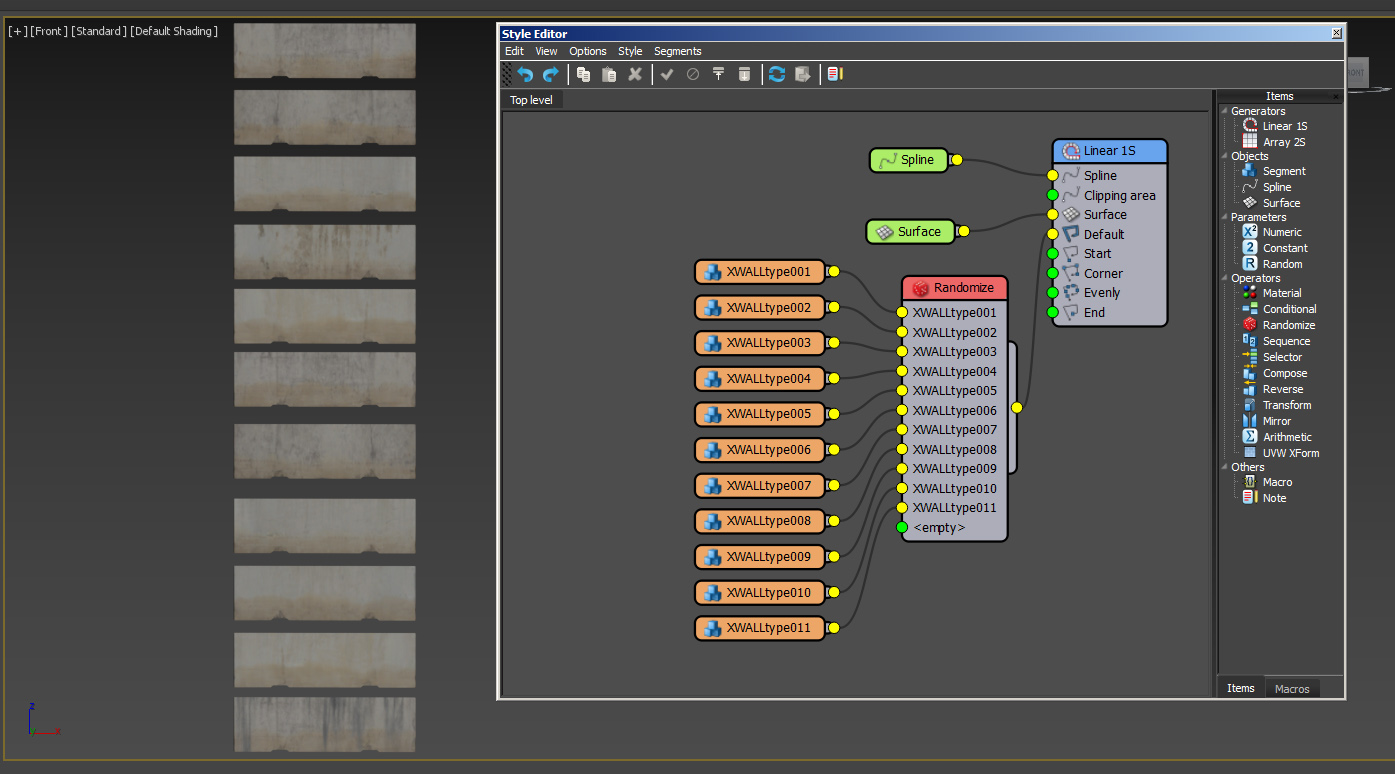Open the Segments menu
The height and width of the screenshot is (774, 1395).
[677, 51]
